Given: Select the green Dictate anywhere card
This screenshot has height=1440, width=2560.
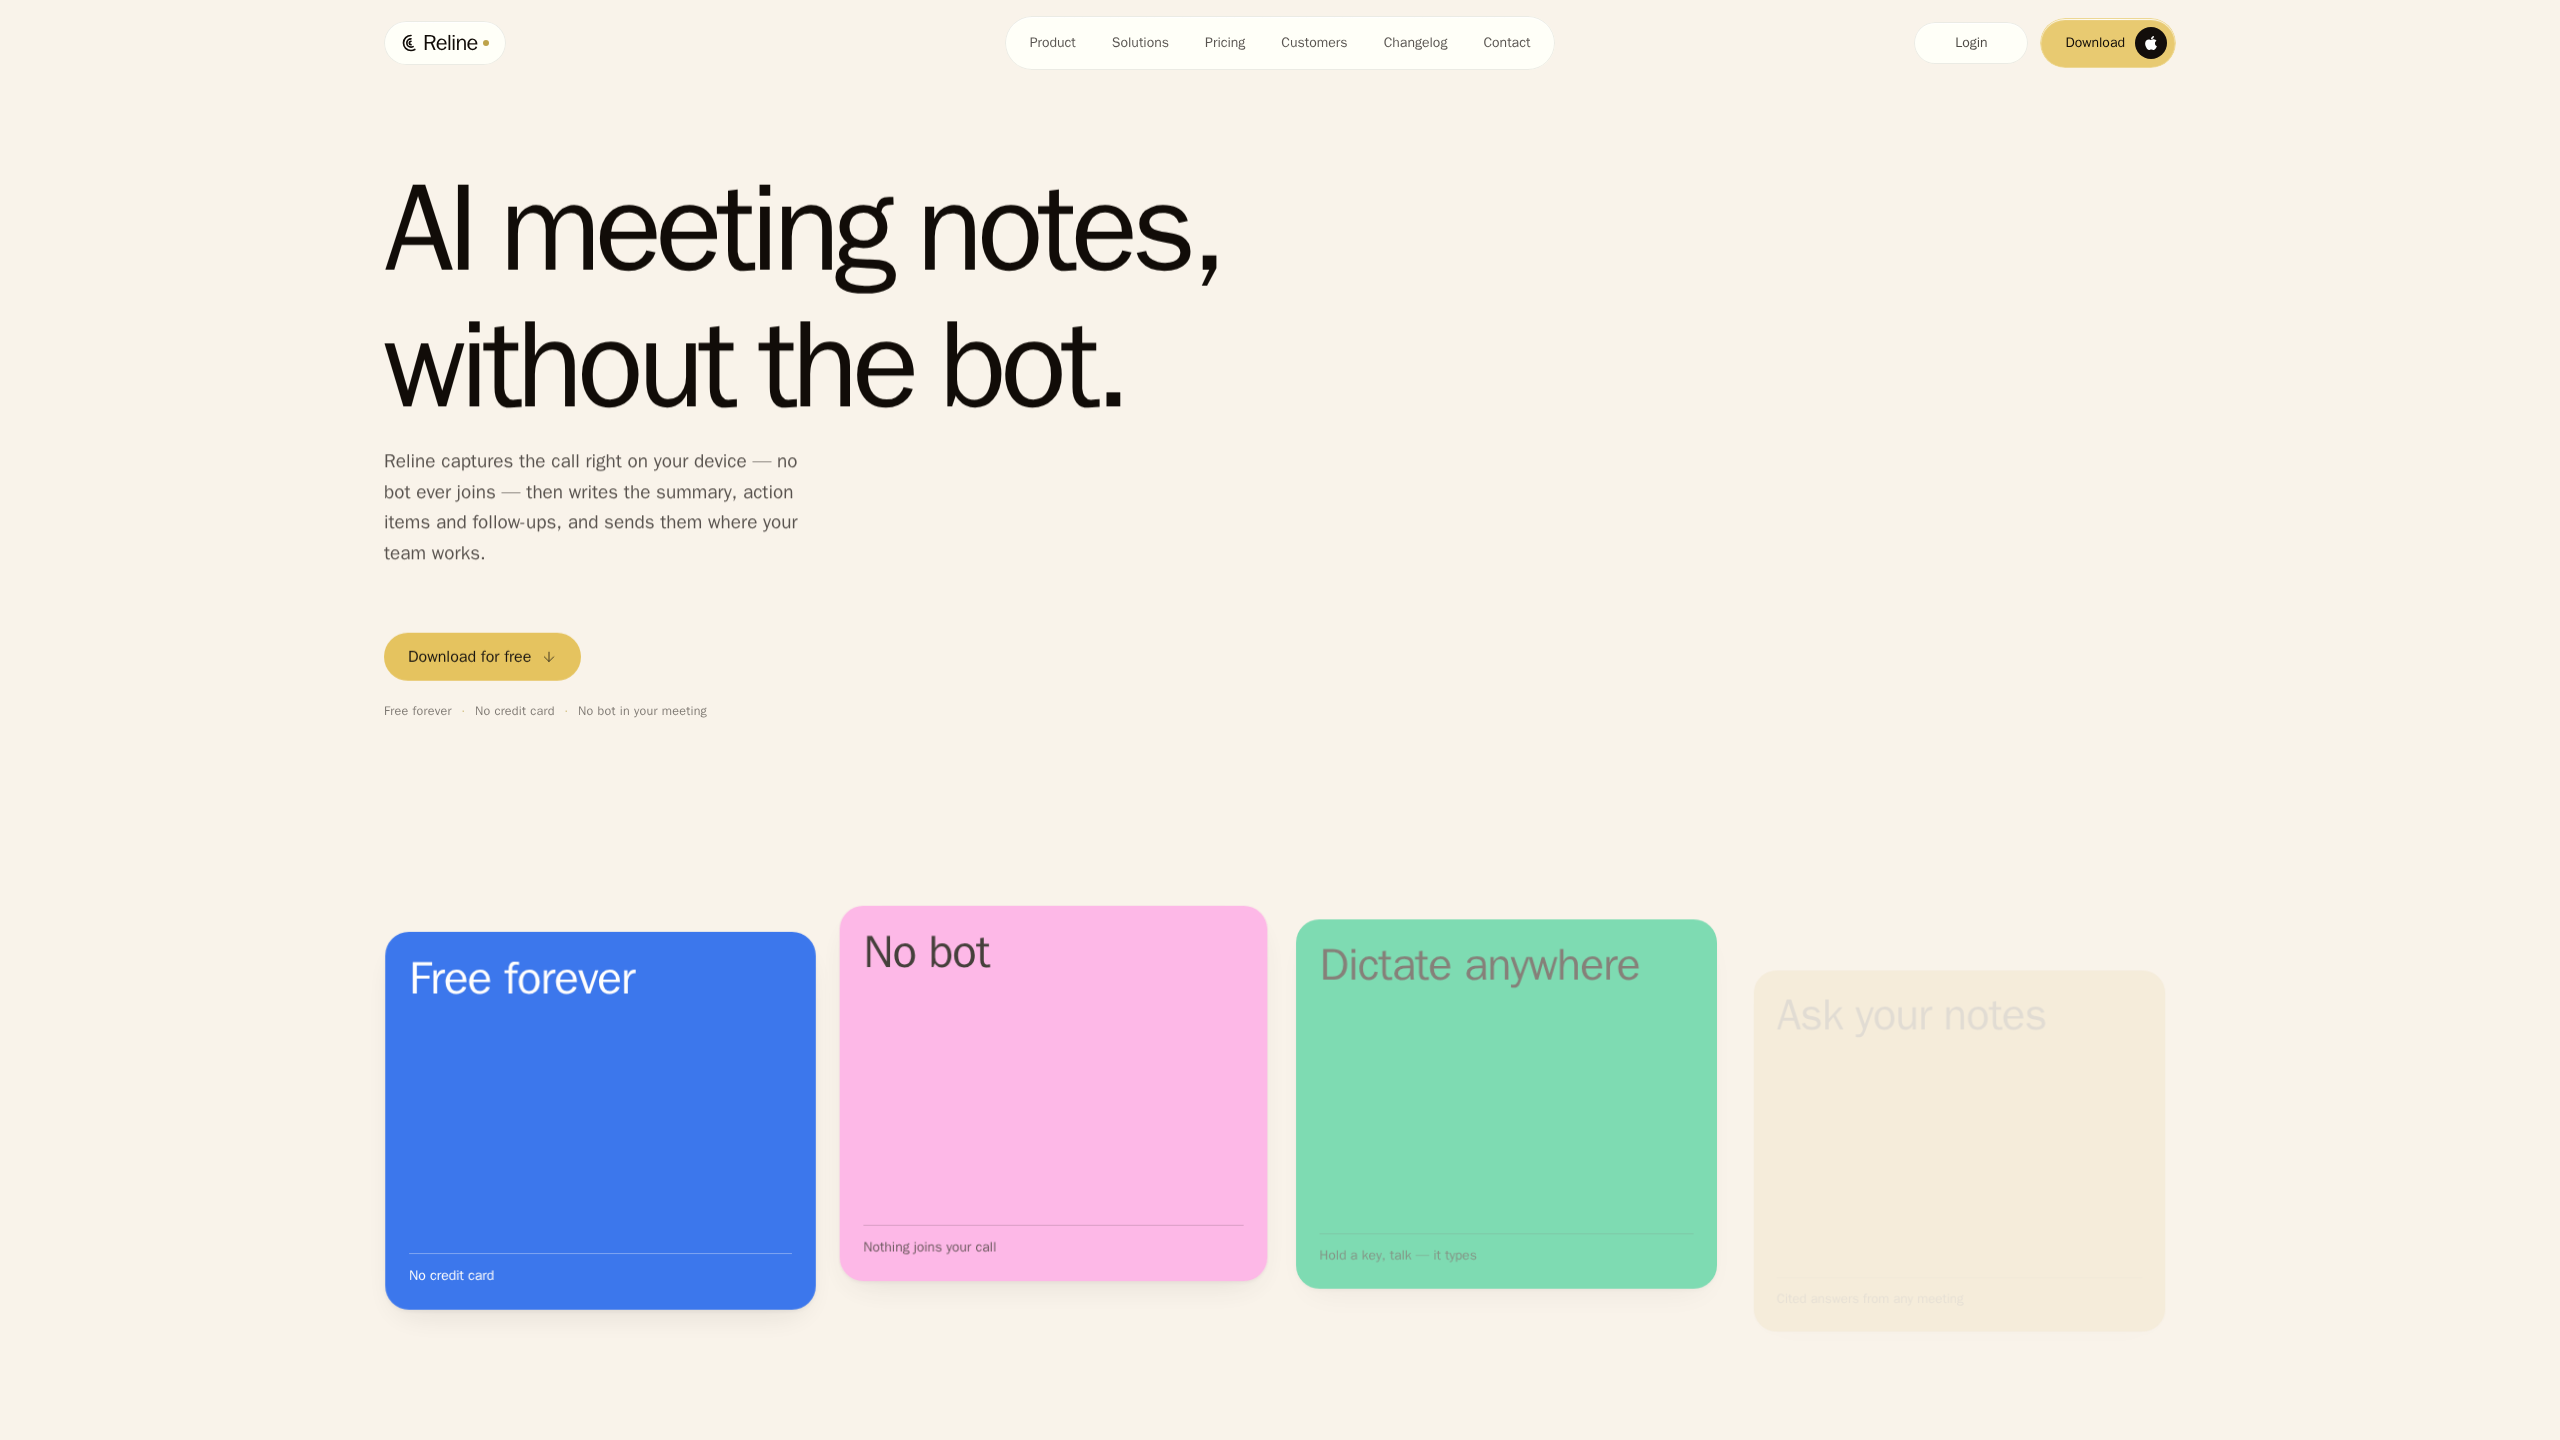Looking at the screenshot, I should (x=1506, y=1104).
